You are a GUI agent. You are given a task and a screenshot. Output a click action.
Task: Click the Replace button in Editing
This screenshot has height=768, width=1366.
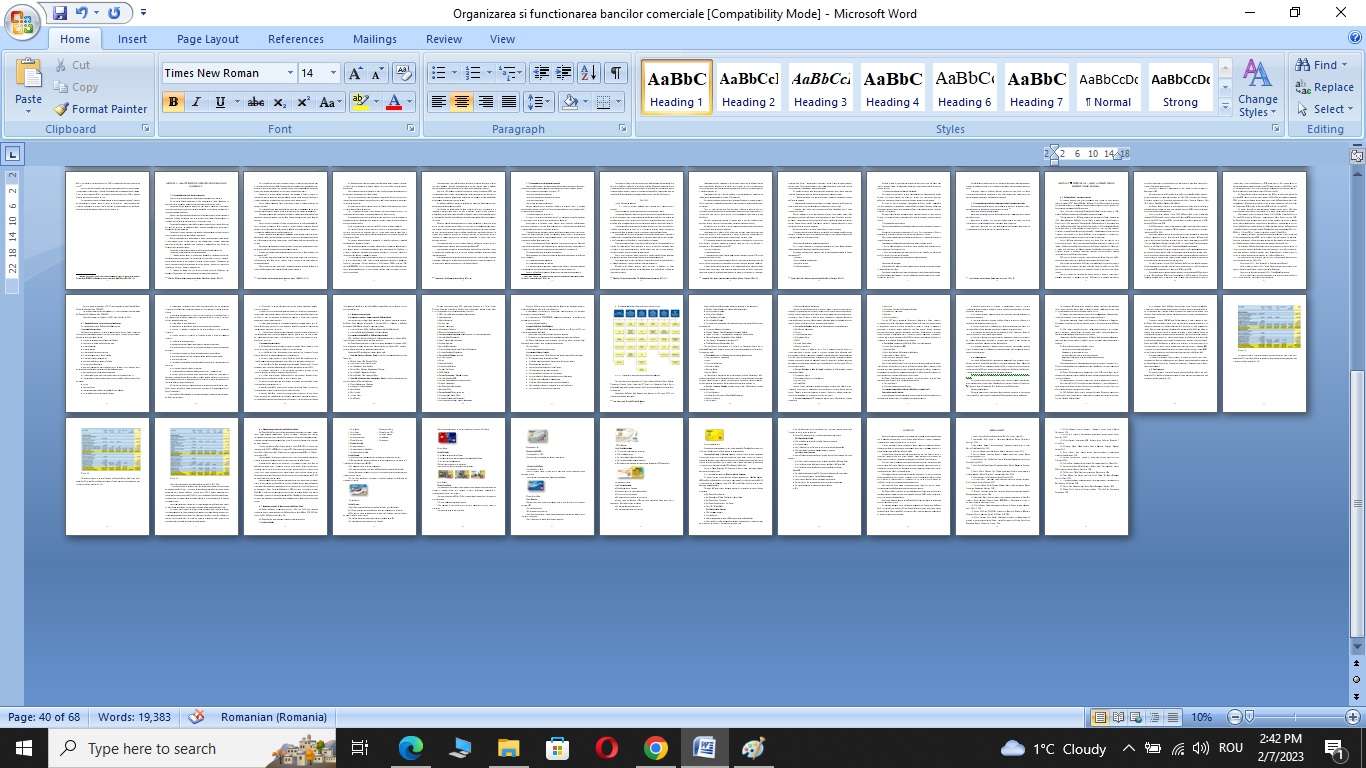pyautogui.click(x=1324, y=87)
